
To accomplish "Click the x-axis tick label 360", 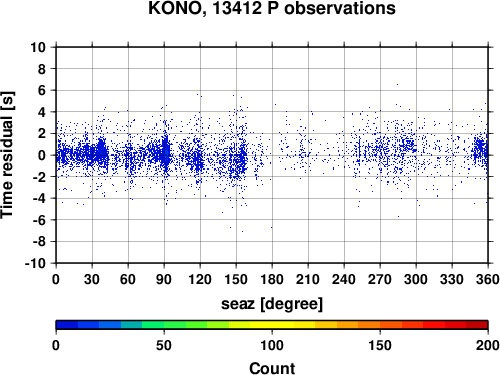I will [x=488, y=279].
